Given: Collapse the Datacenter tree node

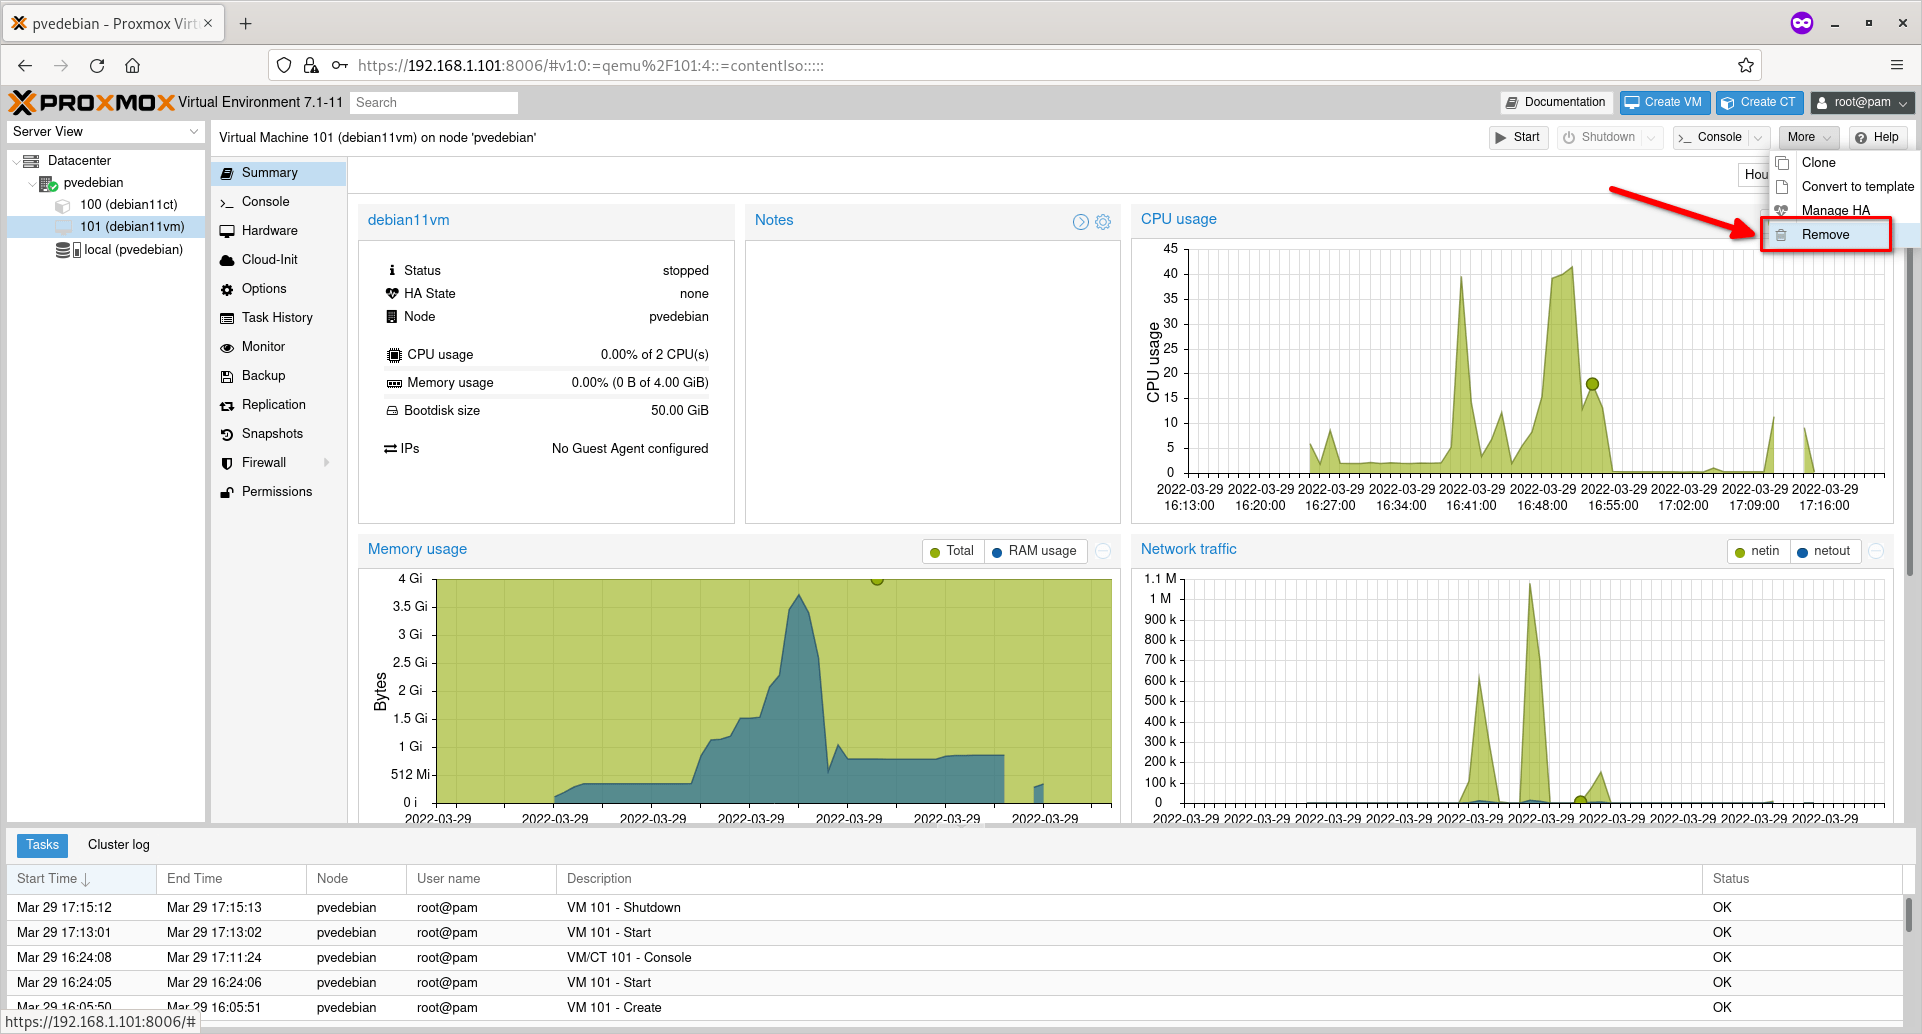Looking at the screenshot, I should click(x=15, y=161).
